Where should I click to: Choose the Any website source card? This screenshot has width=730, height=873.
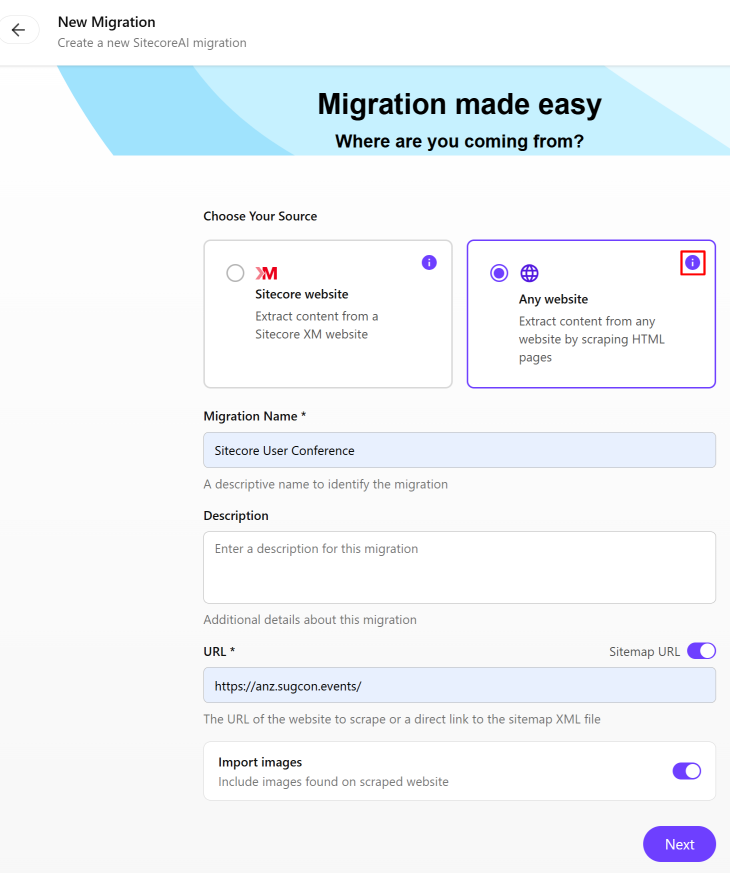[591, 314]
